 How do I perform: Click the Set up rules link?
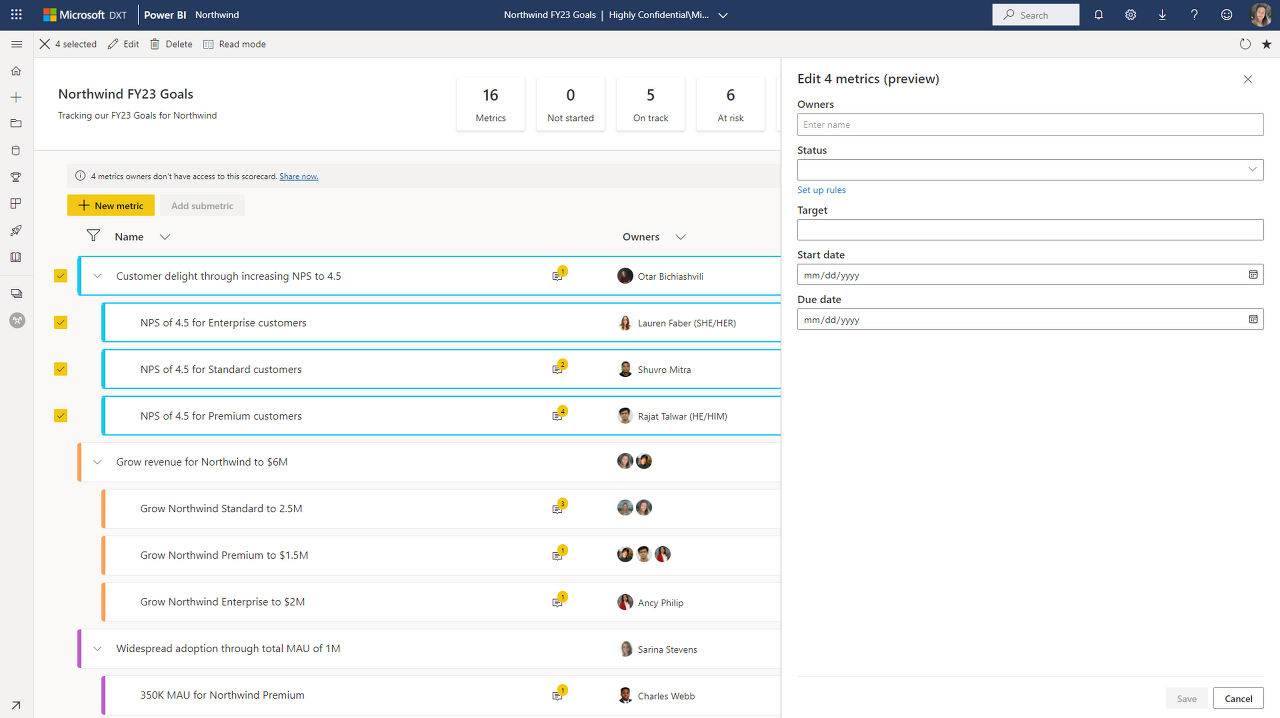[821, 190]
